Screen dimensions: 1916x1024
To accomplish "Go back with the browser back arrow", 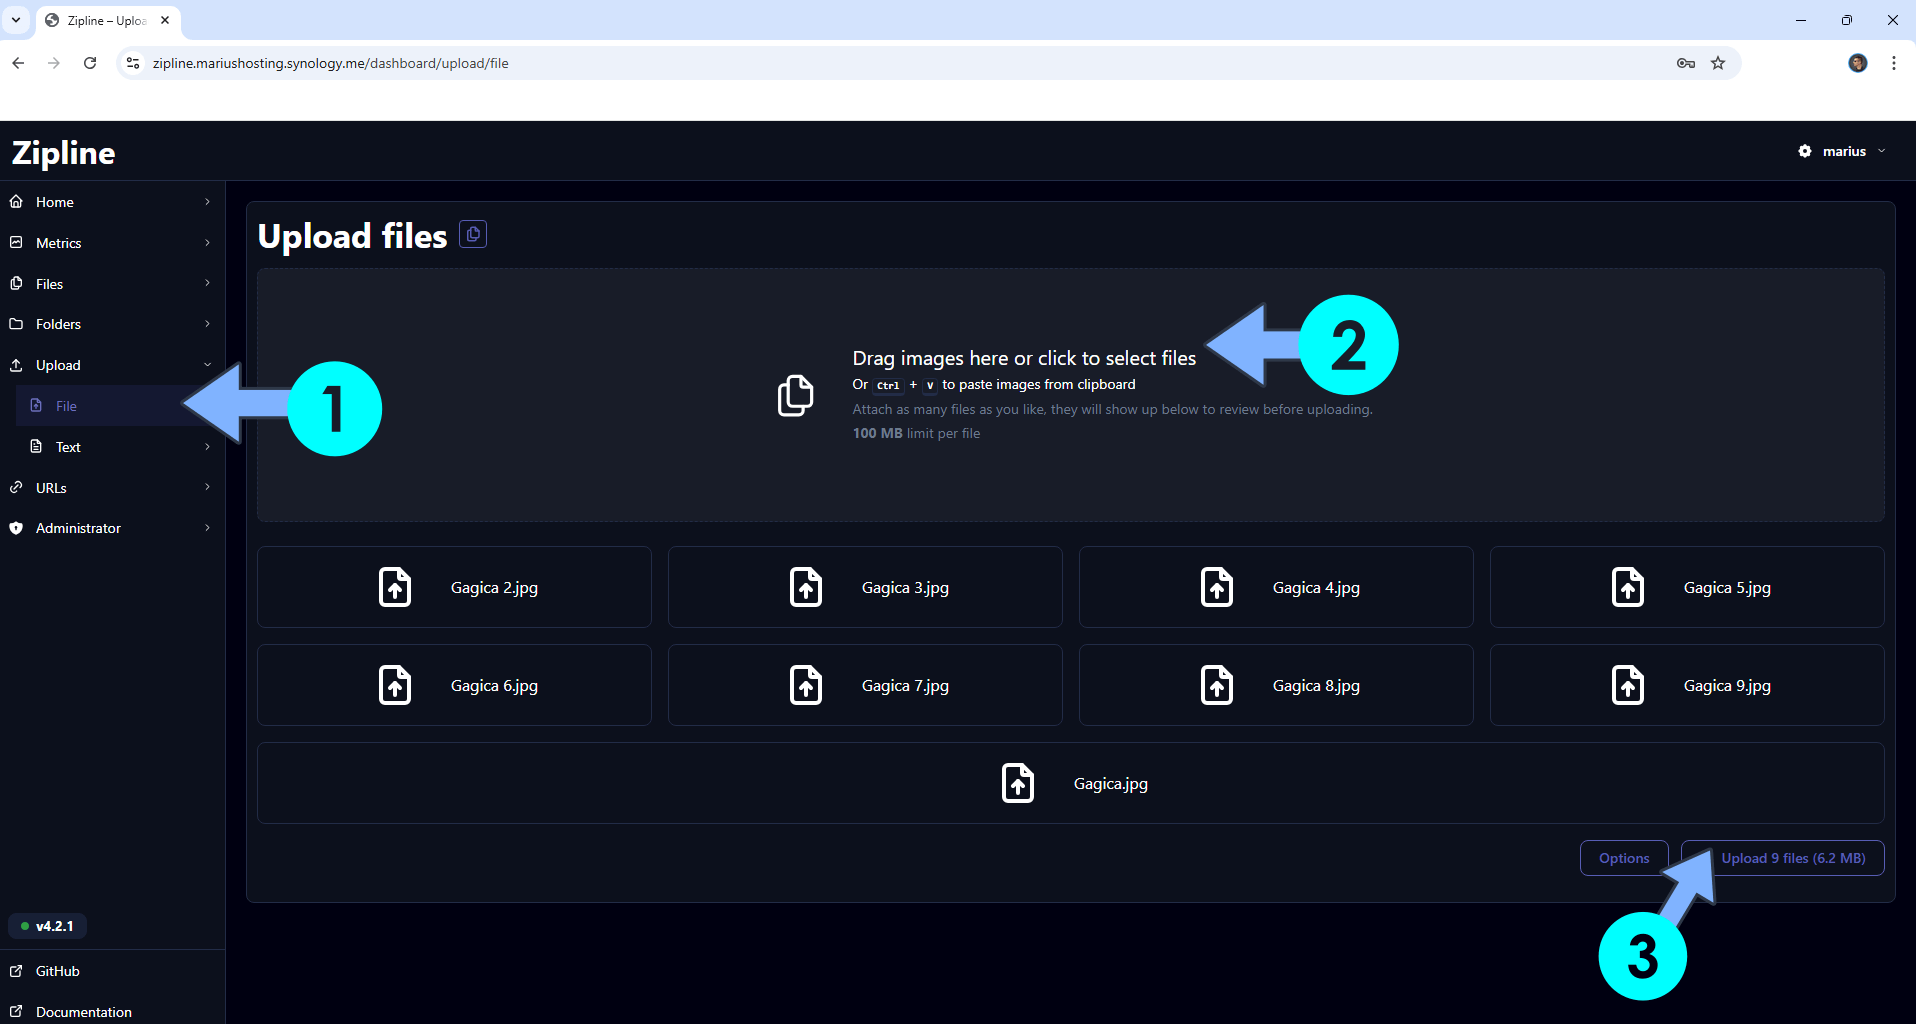I will [18, 63].
